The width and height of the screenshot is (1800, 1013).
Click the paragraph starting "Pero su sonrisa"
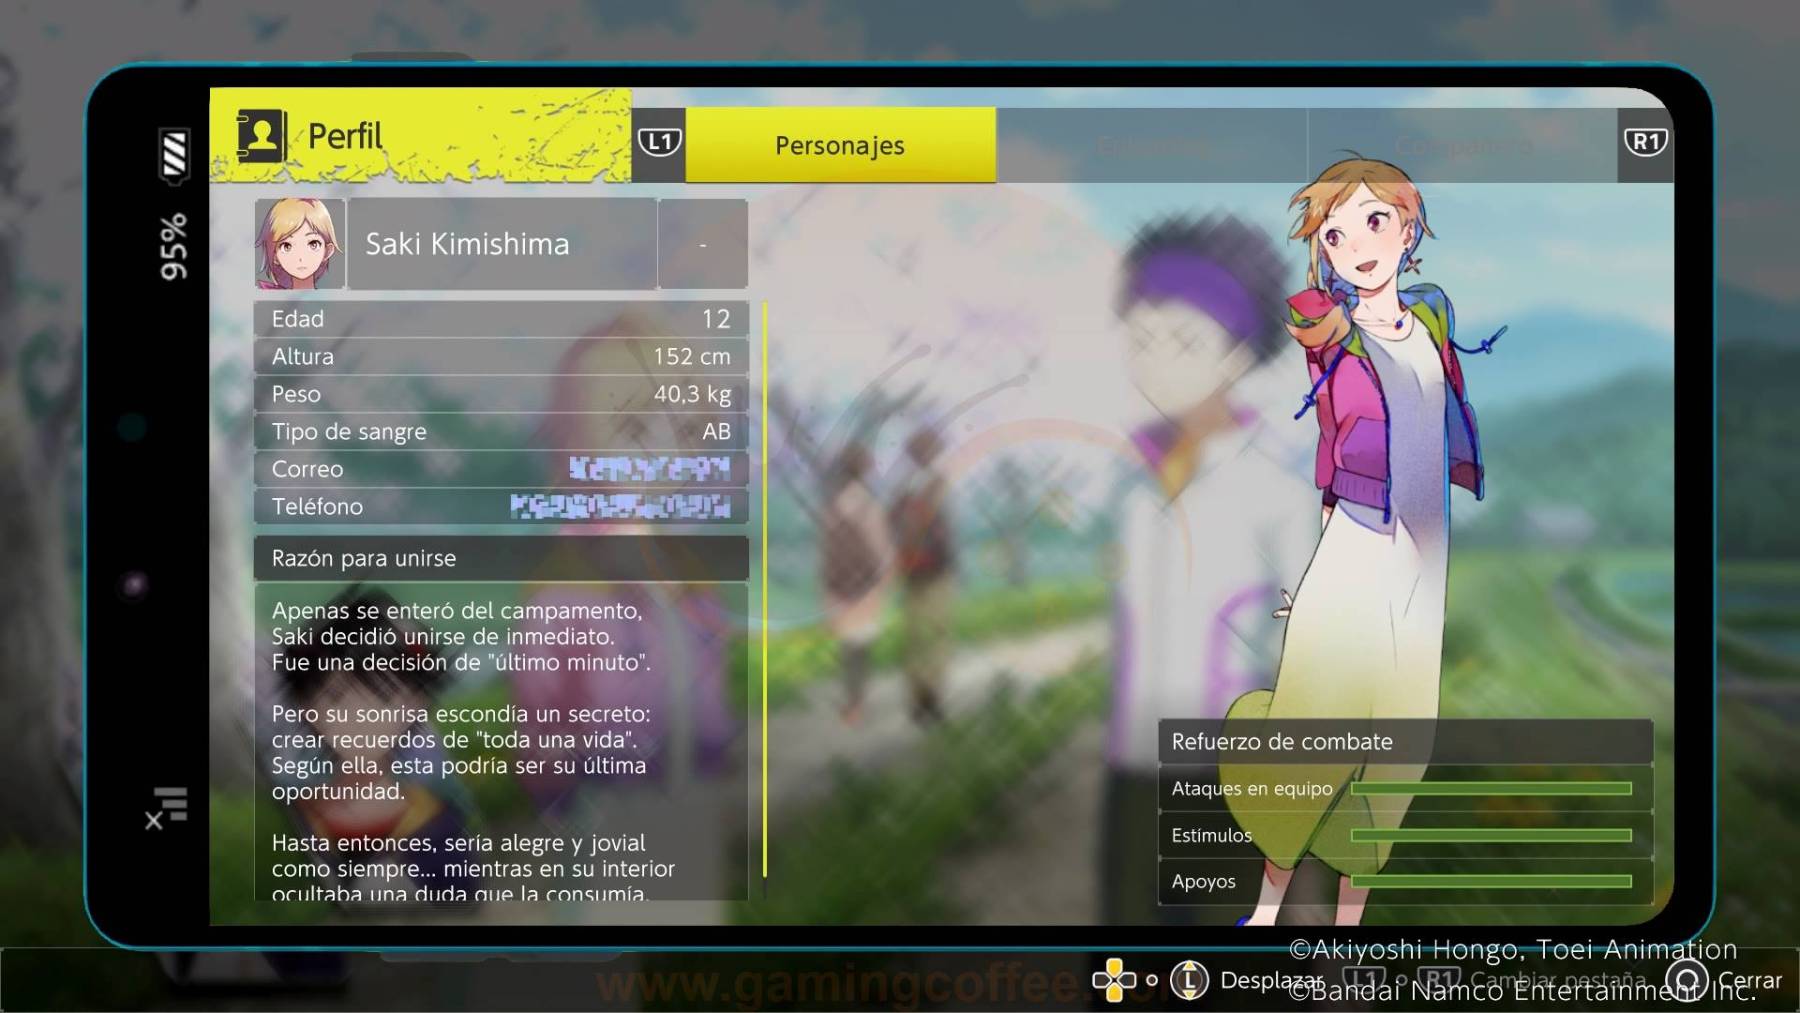[x=461, y=753]
